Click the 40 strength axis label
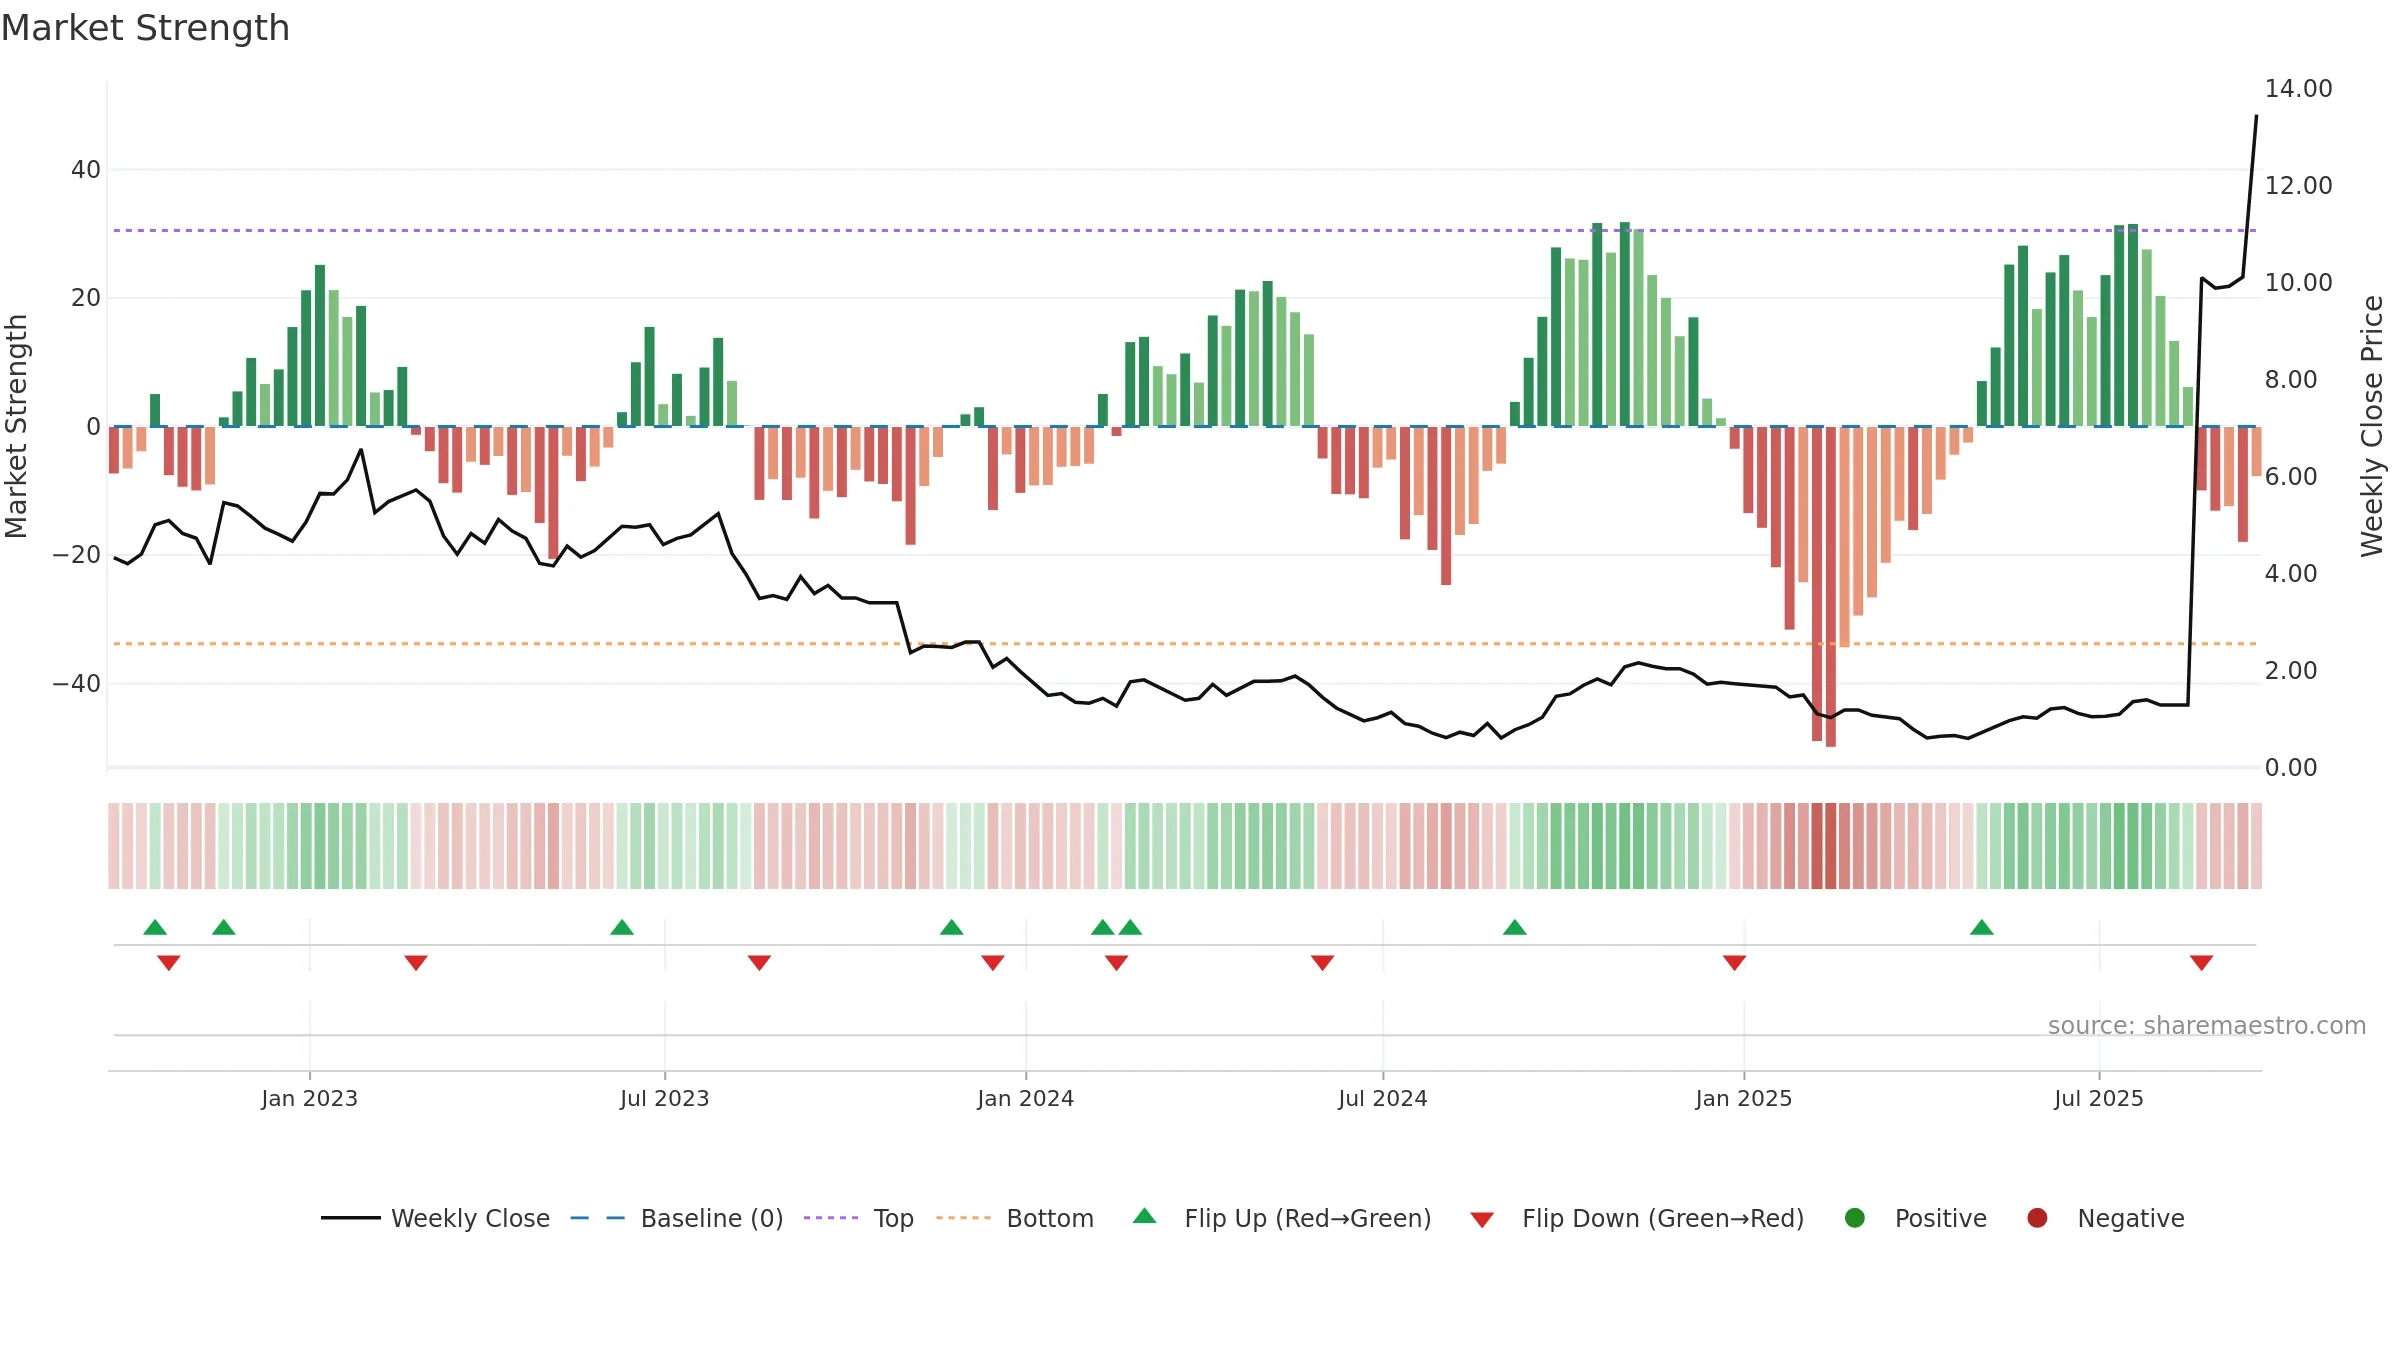 click(x=86, y=170)
